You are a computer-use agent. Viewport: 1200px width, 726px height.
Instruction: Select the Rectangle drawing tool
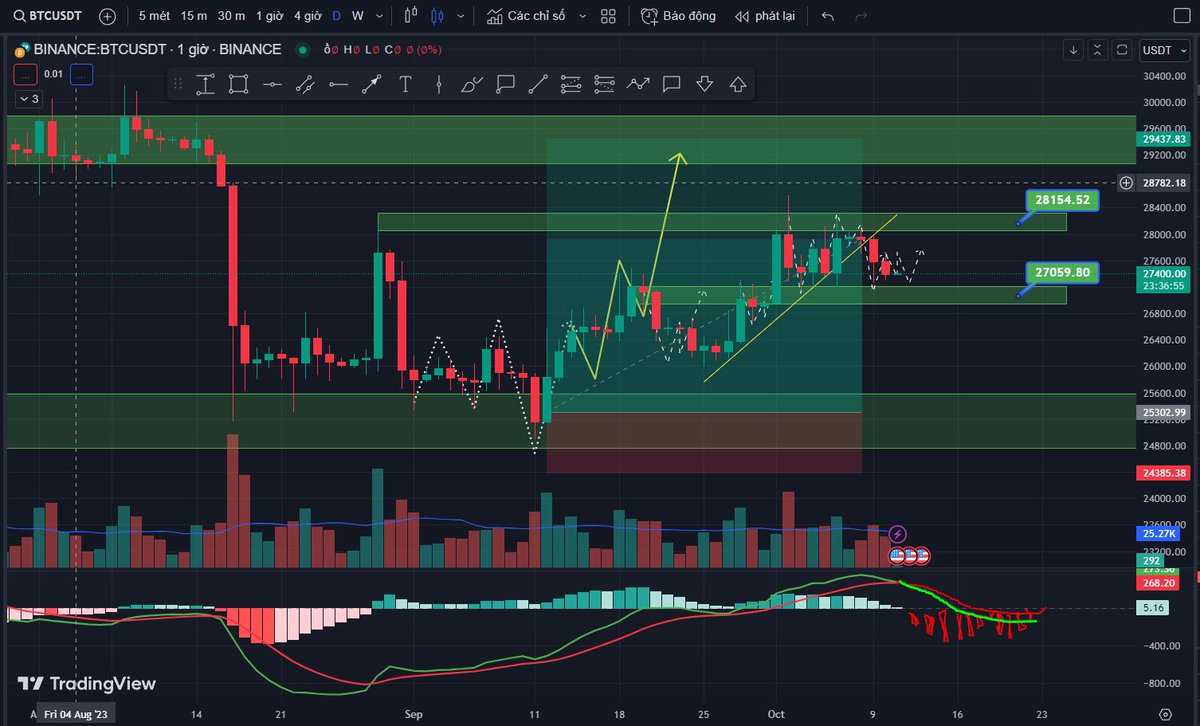click(x=238, y=84)
